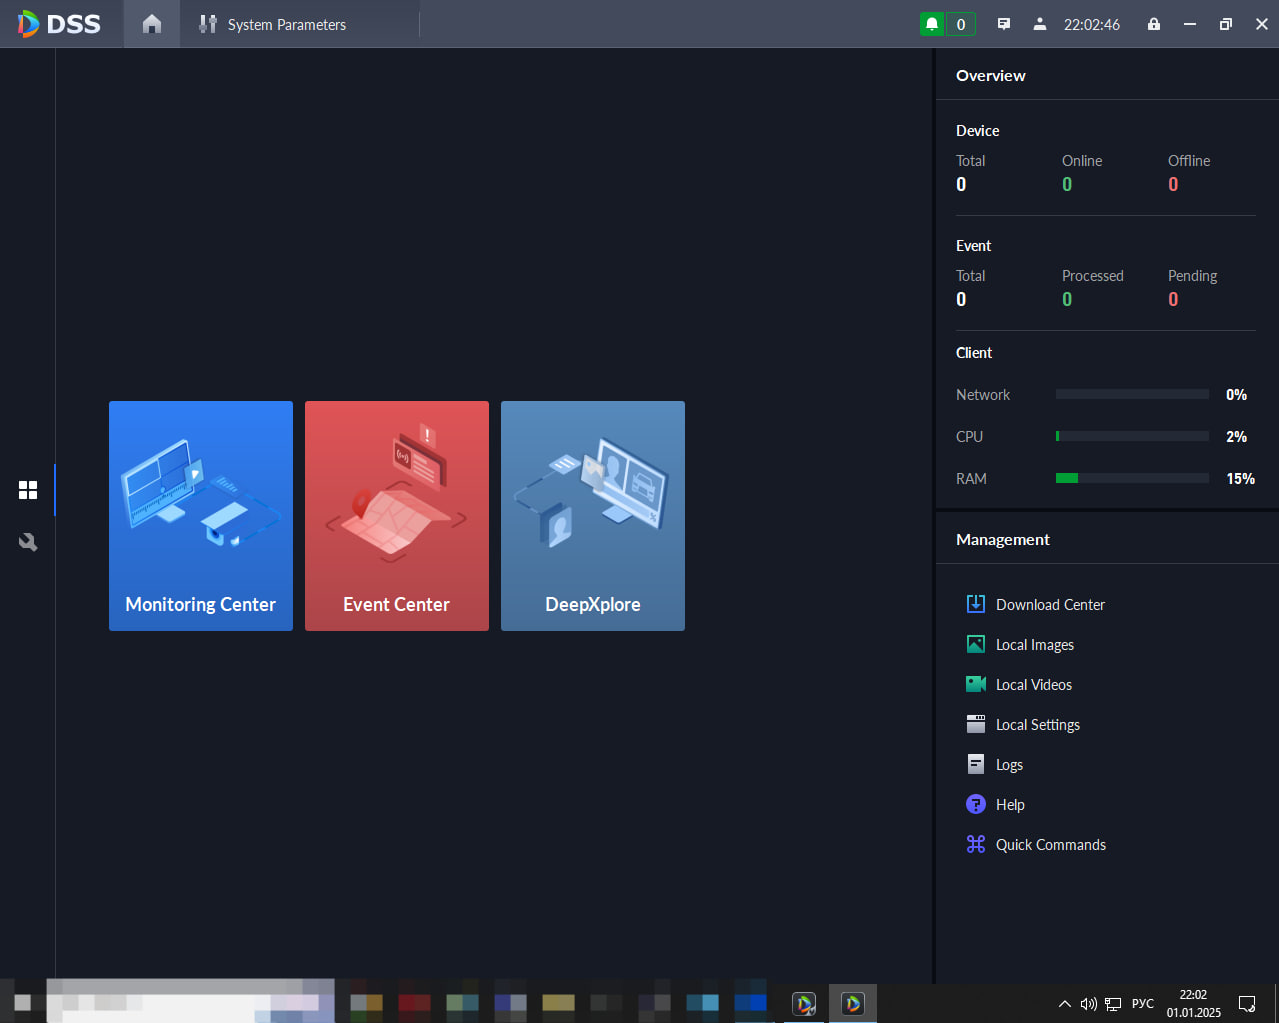Image resolution: width=1279 pixels, height=1023 pixels.
Task: Open the DeepXplore tile
Action: pyautogui.click(x=593, y=516)
